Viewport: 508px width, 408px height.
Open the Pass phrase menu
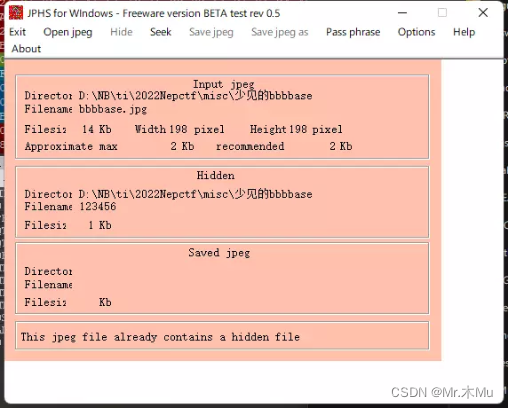coord(353,32)
